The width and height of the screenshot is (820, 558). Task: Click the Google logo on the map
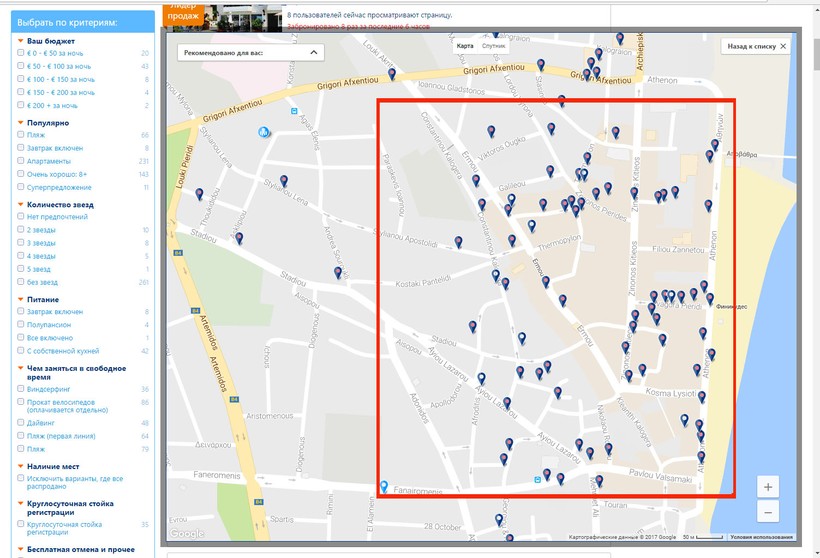(187, 533)
